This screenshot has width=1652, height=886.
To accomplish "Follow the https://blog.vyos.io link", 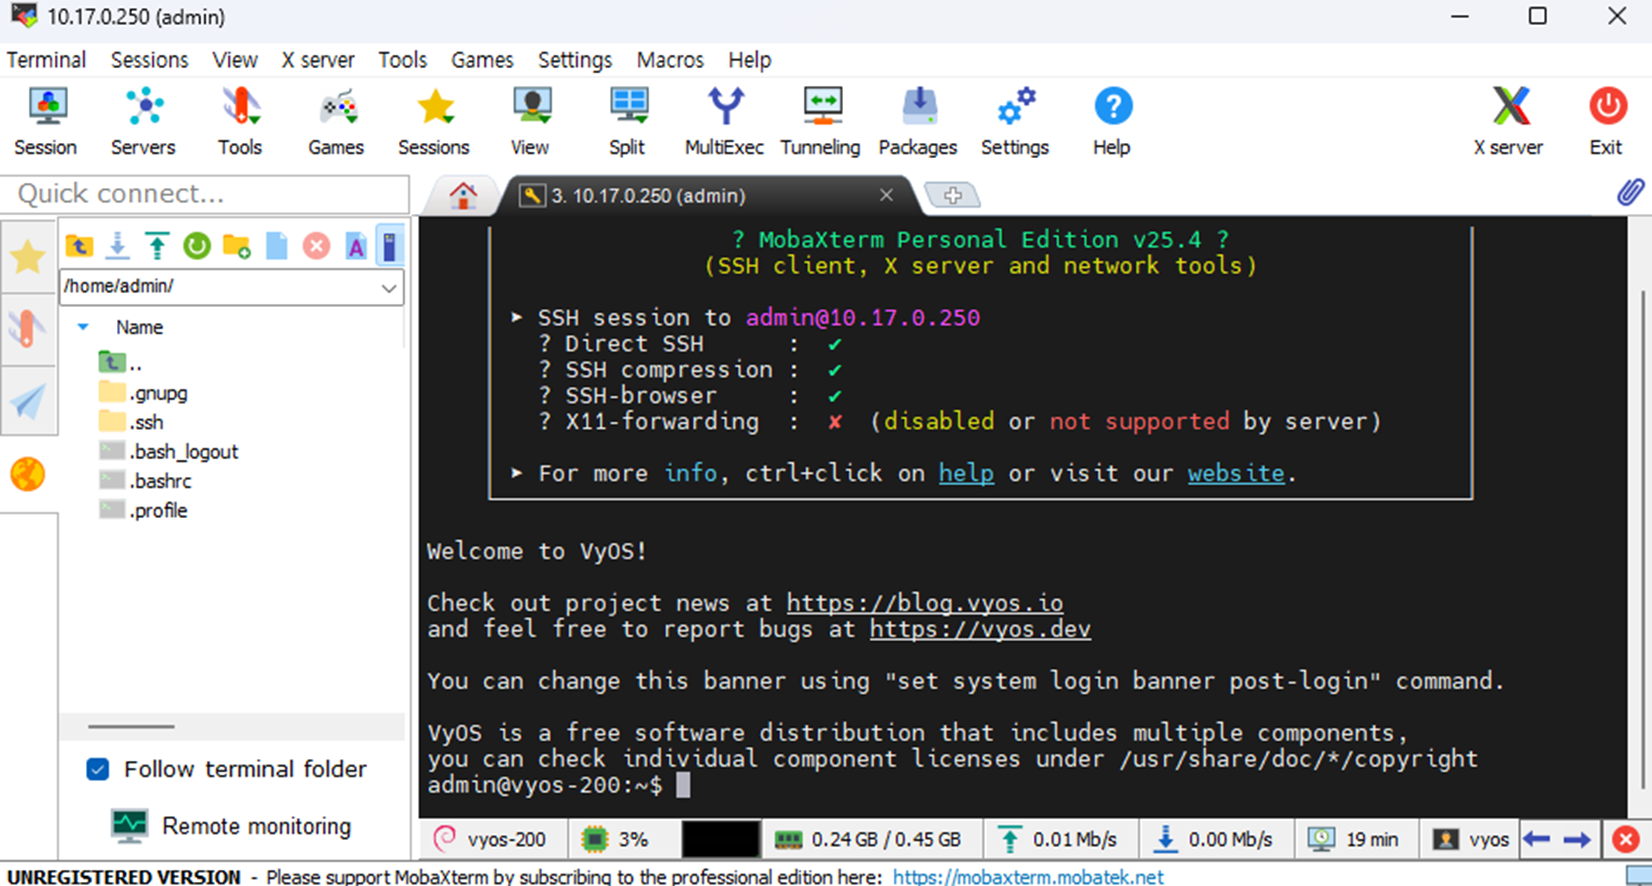I will 925,603.
